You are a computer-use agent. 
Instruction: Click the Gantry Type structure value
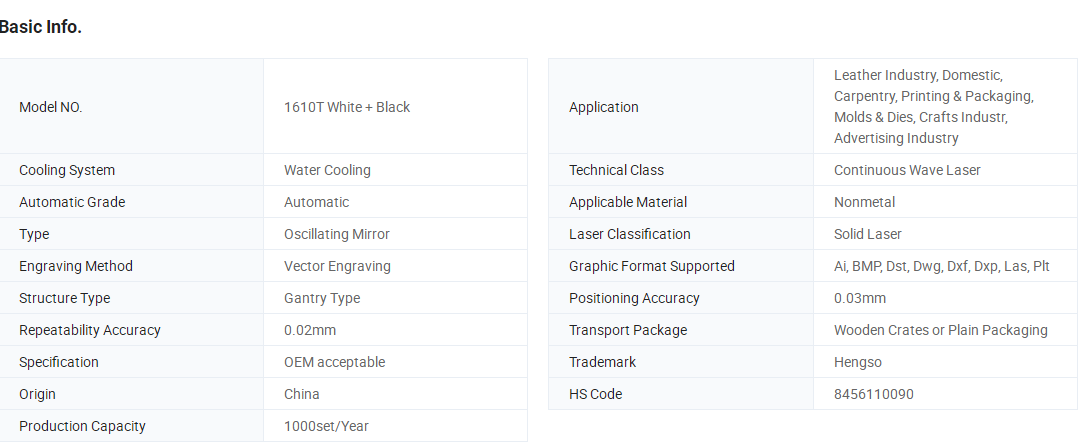[322, 298]
